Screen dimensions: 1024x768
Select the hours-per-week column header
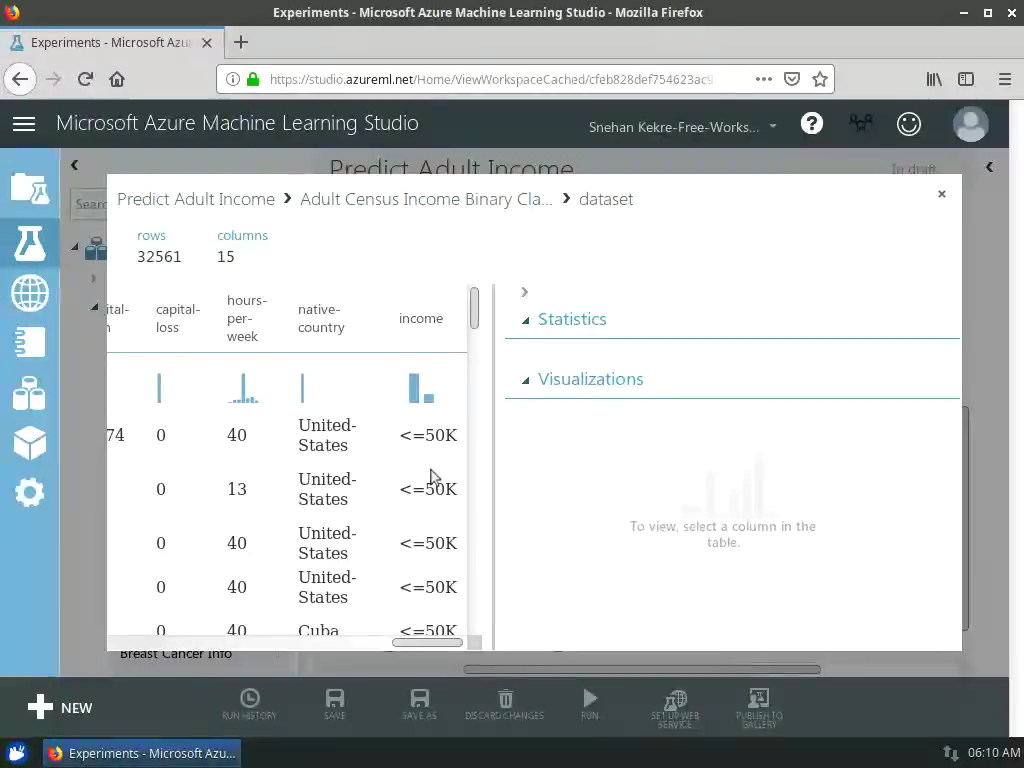(x=247, y=319)
